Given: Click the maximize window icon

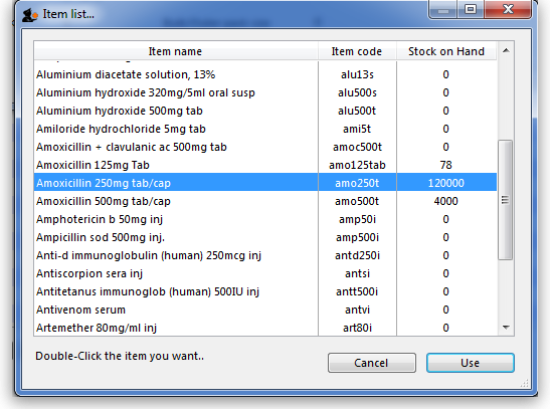Looking at the screenshot, I should tap(470, 9).
